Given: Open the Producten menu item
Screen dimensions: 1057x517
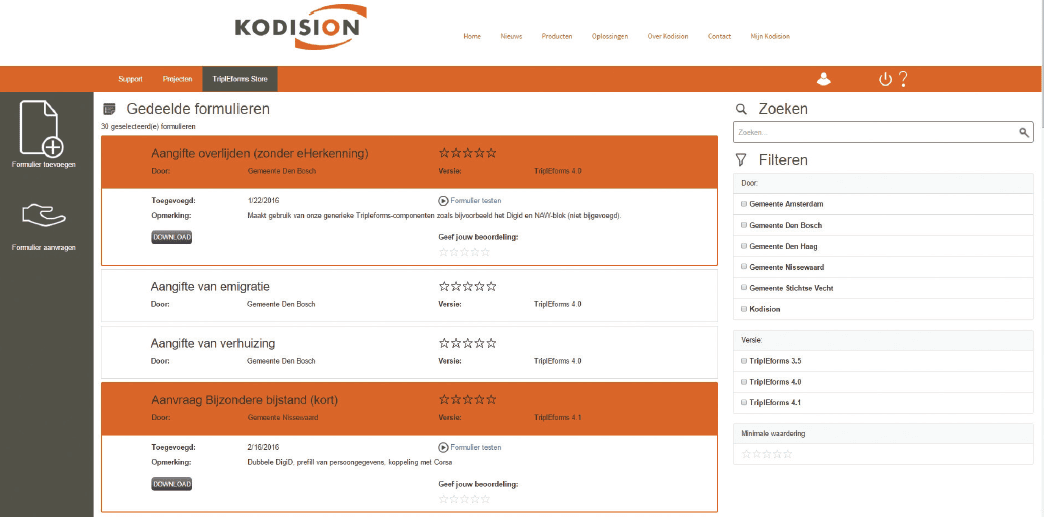Looking at the screenshot, I should [557, 36].
